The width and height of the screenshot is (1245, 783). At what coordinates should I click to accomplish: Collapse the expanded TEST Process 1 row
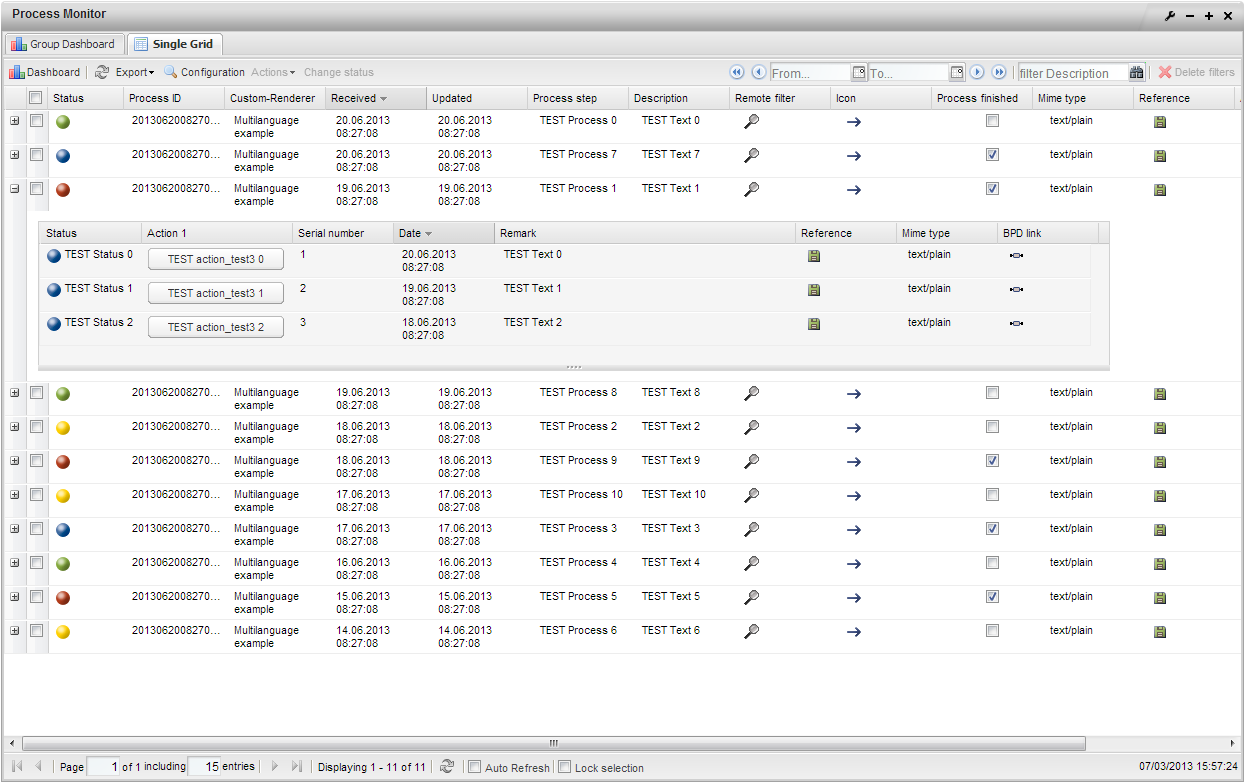pyautogui.click(x=14, y=188)
